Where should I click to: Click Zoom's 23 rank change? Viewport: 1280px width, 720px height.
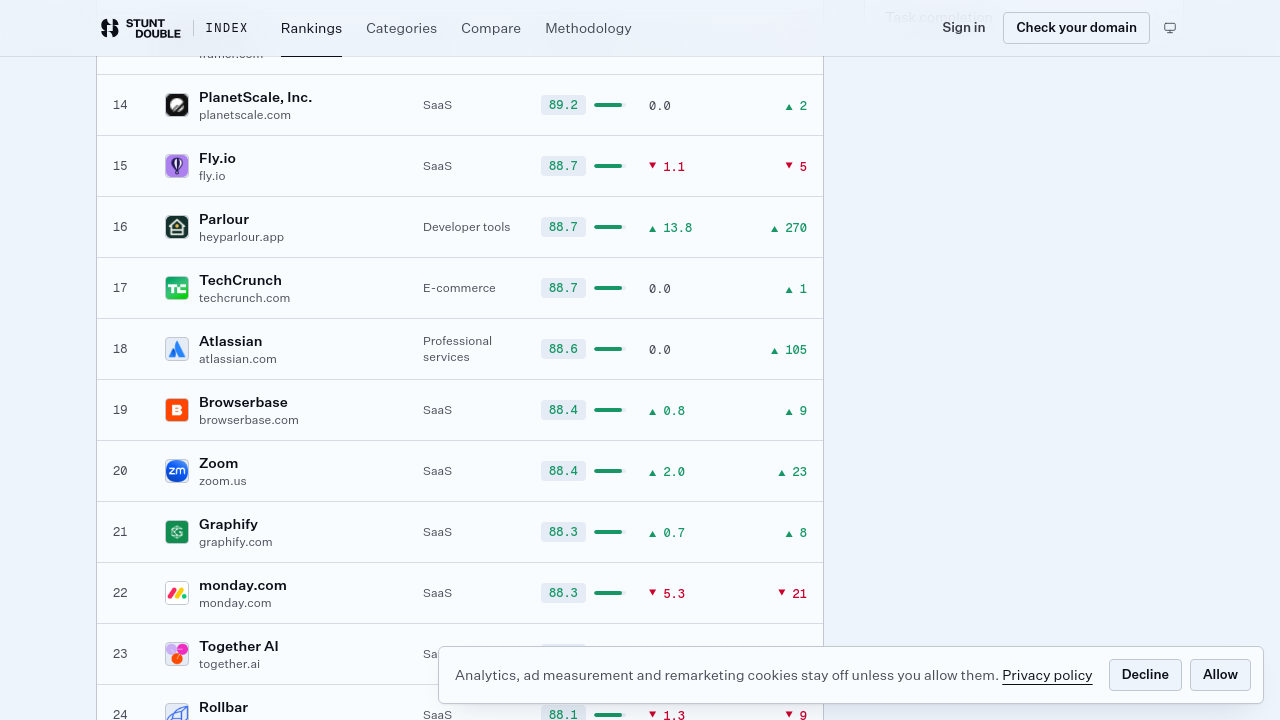(792, 472)
